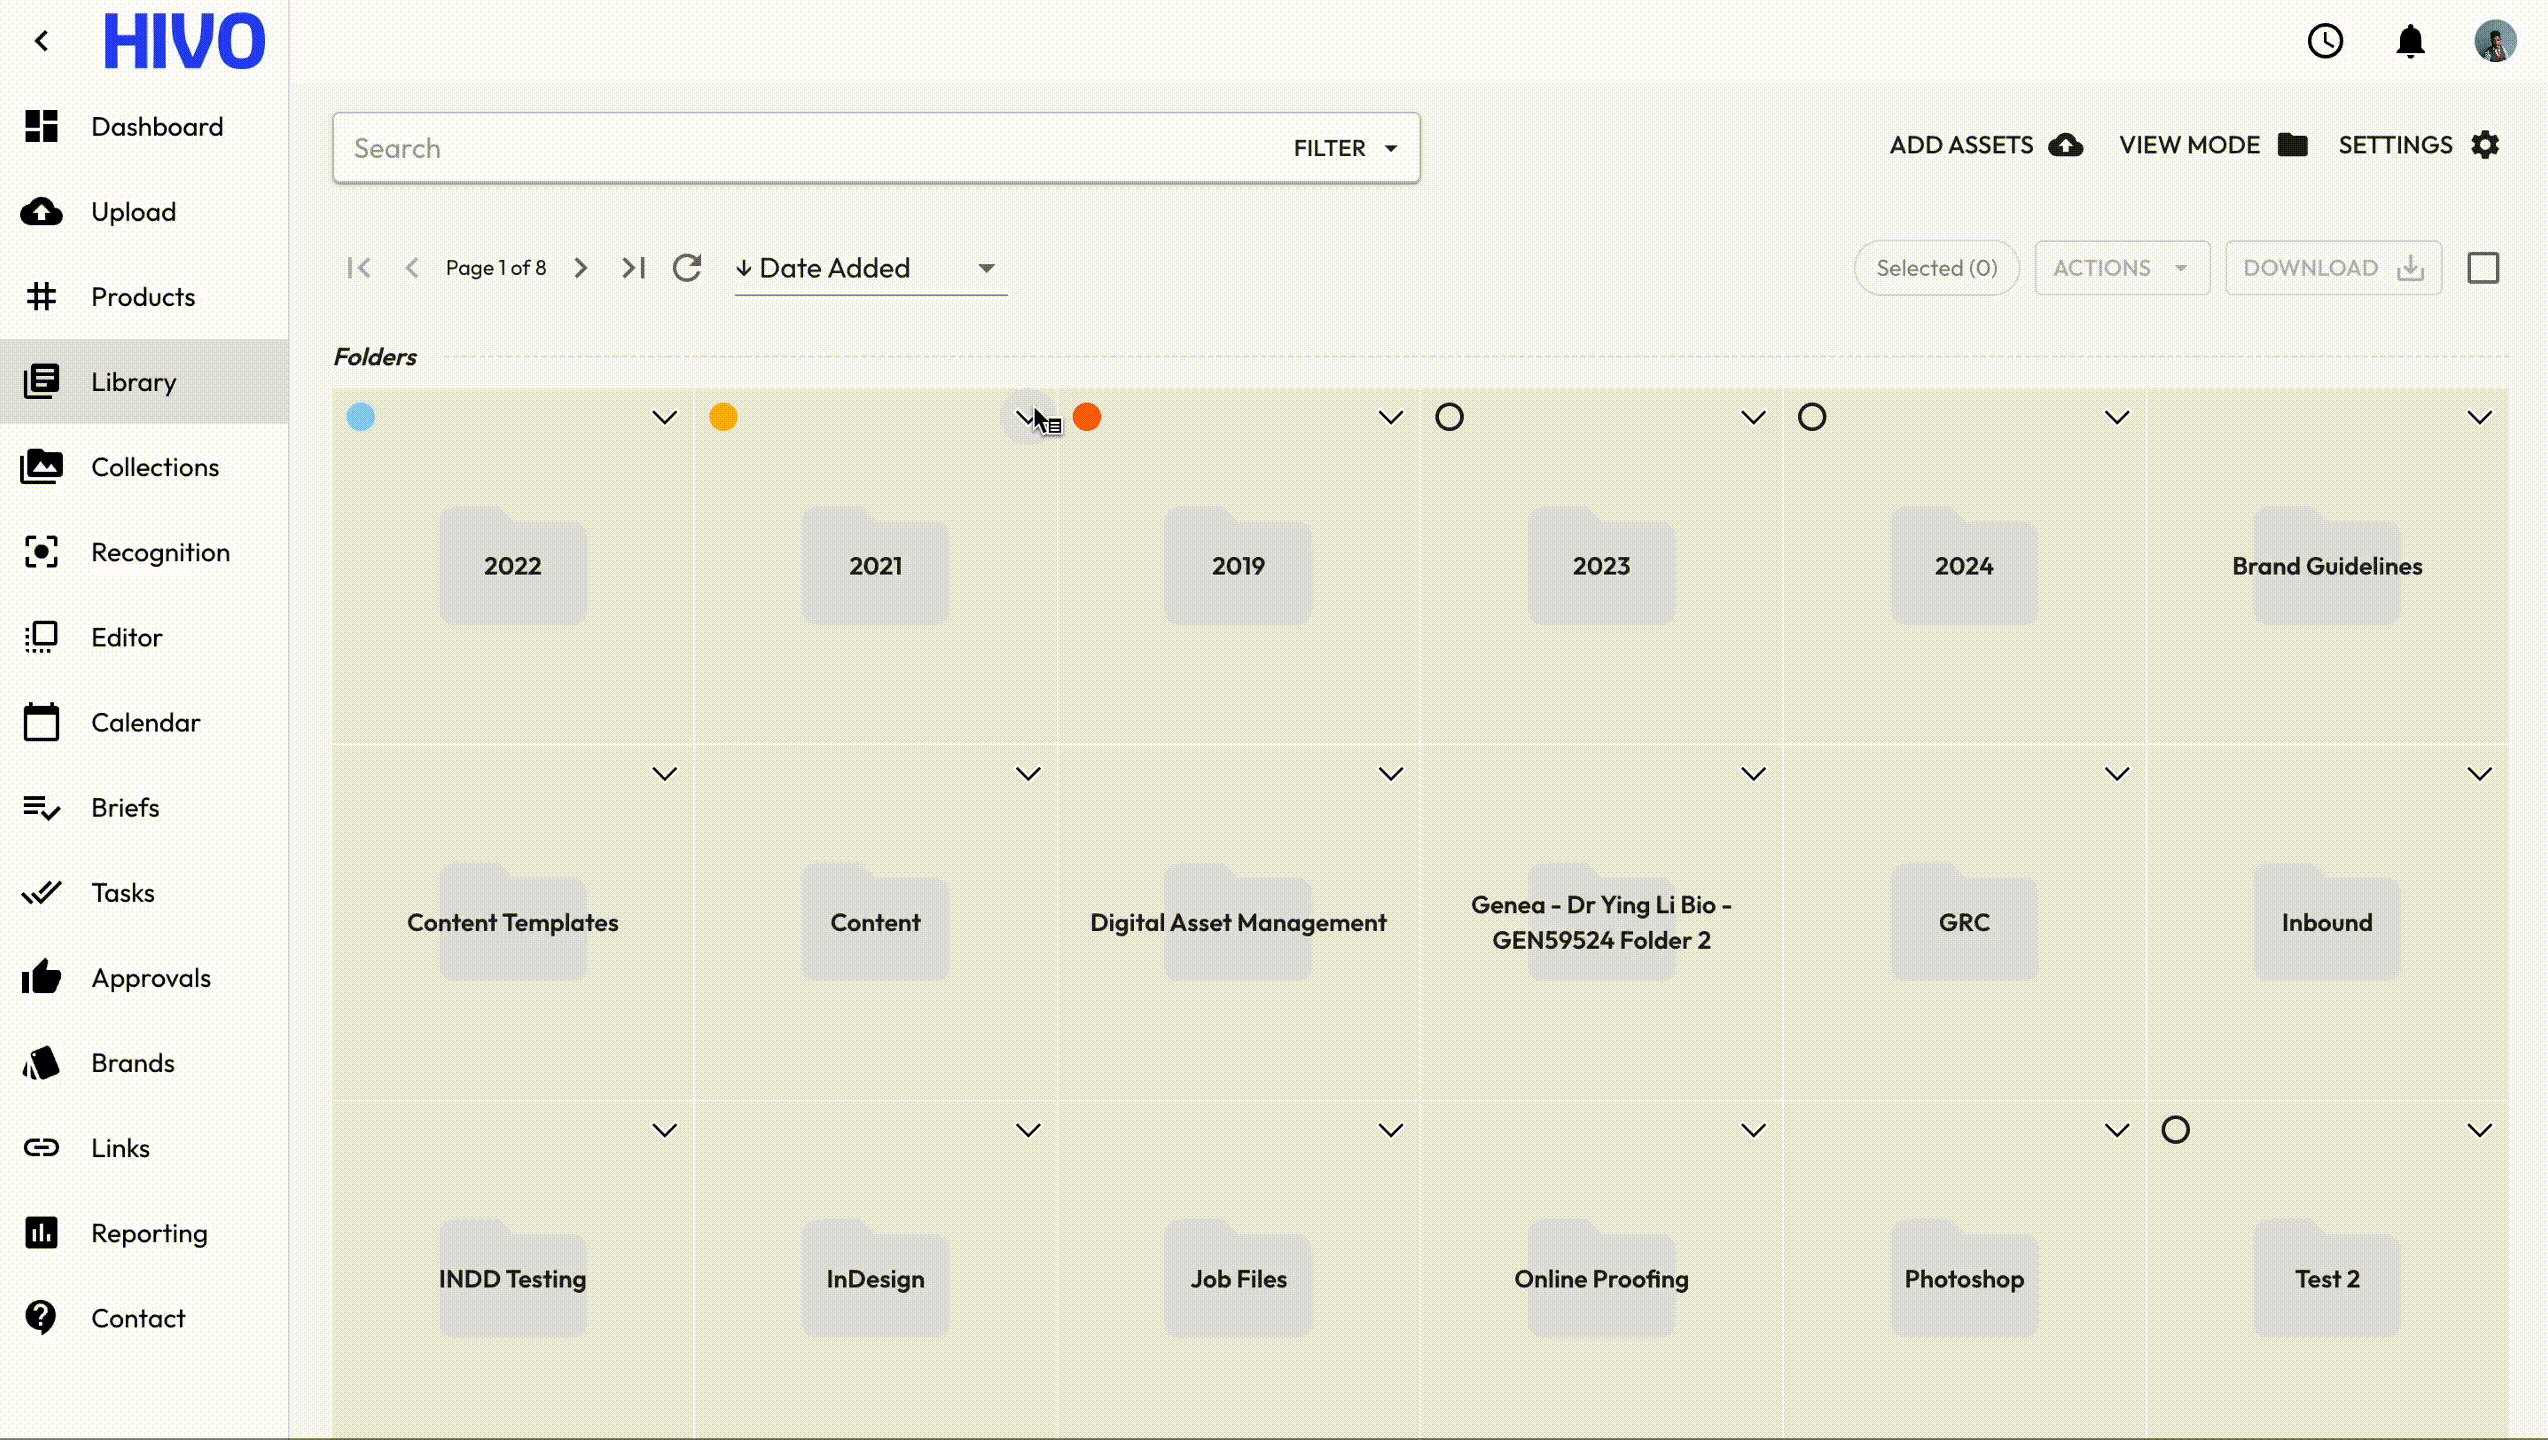Open Recognition in the sidebar
Viewport: 2548px width, 1440px height.
tap(160, 552)
